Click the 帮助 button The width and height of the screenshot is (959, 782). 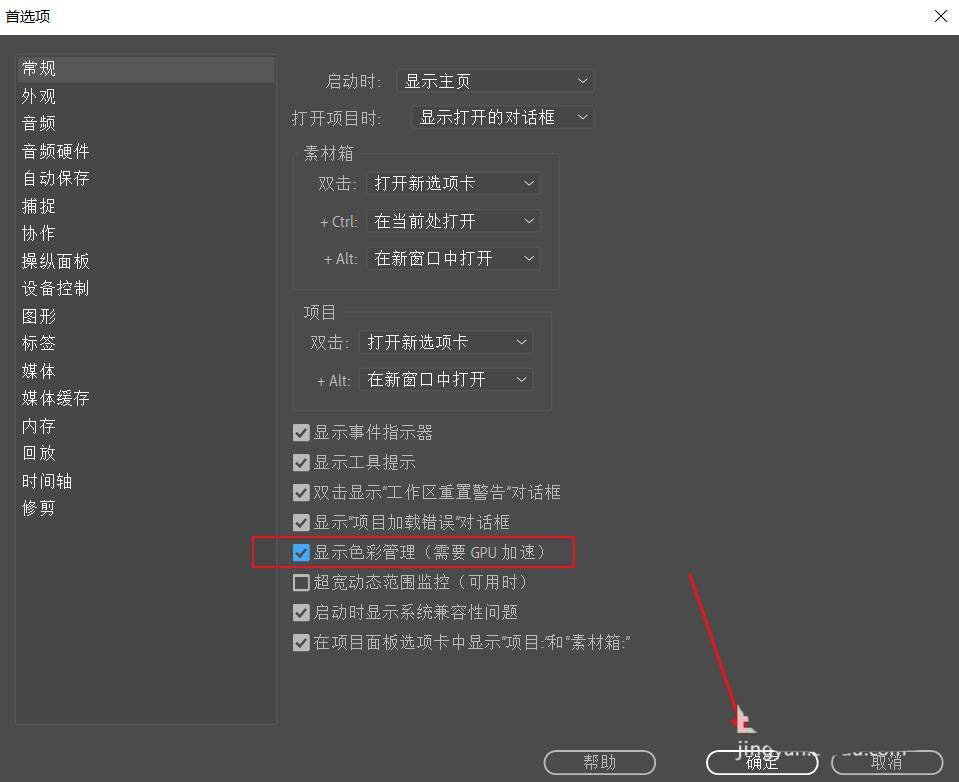click(599, 761)
